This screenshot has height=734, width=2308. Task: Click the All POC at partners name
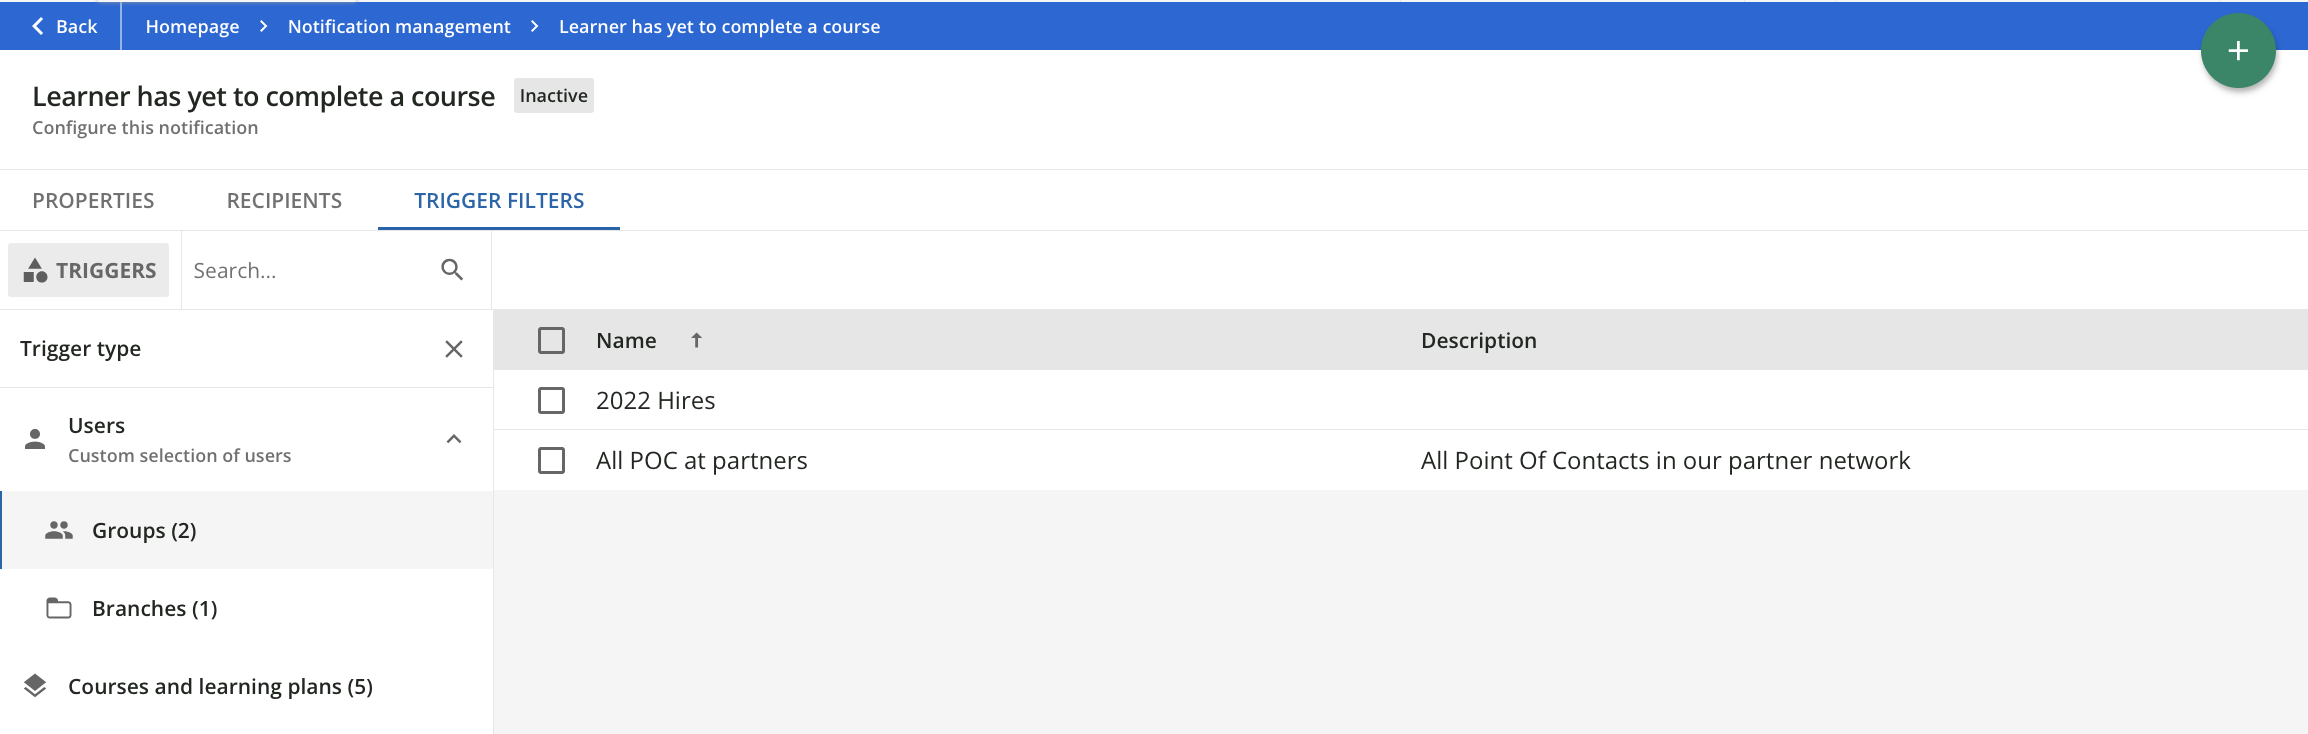(701, 460)
